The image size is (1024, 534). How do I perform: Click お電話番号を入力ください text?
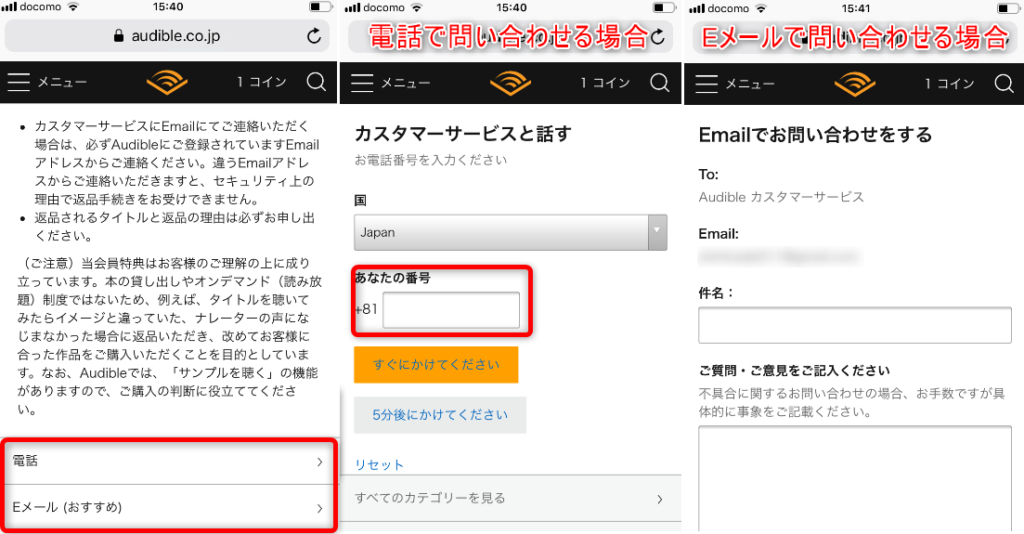tap(430, 161)
